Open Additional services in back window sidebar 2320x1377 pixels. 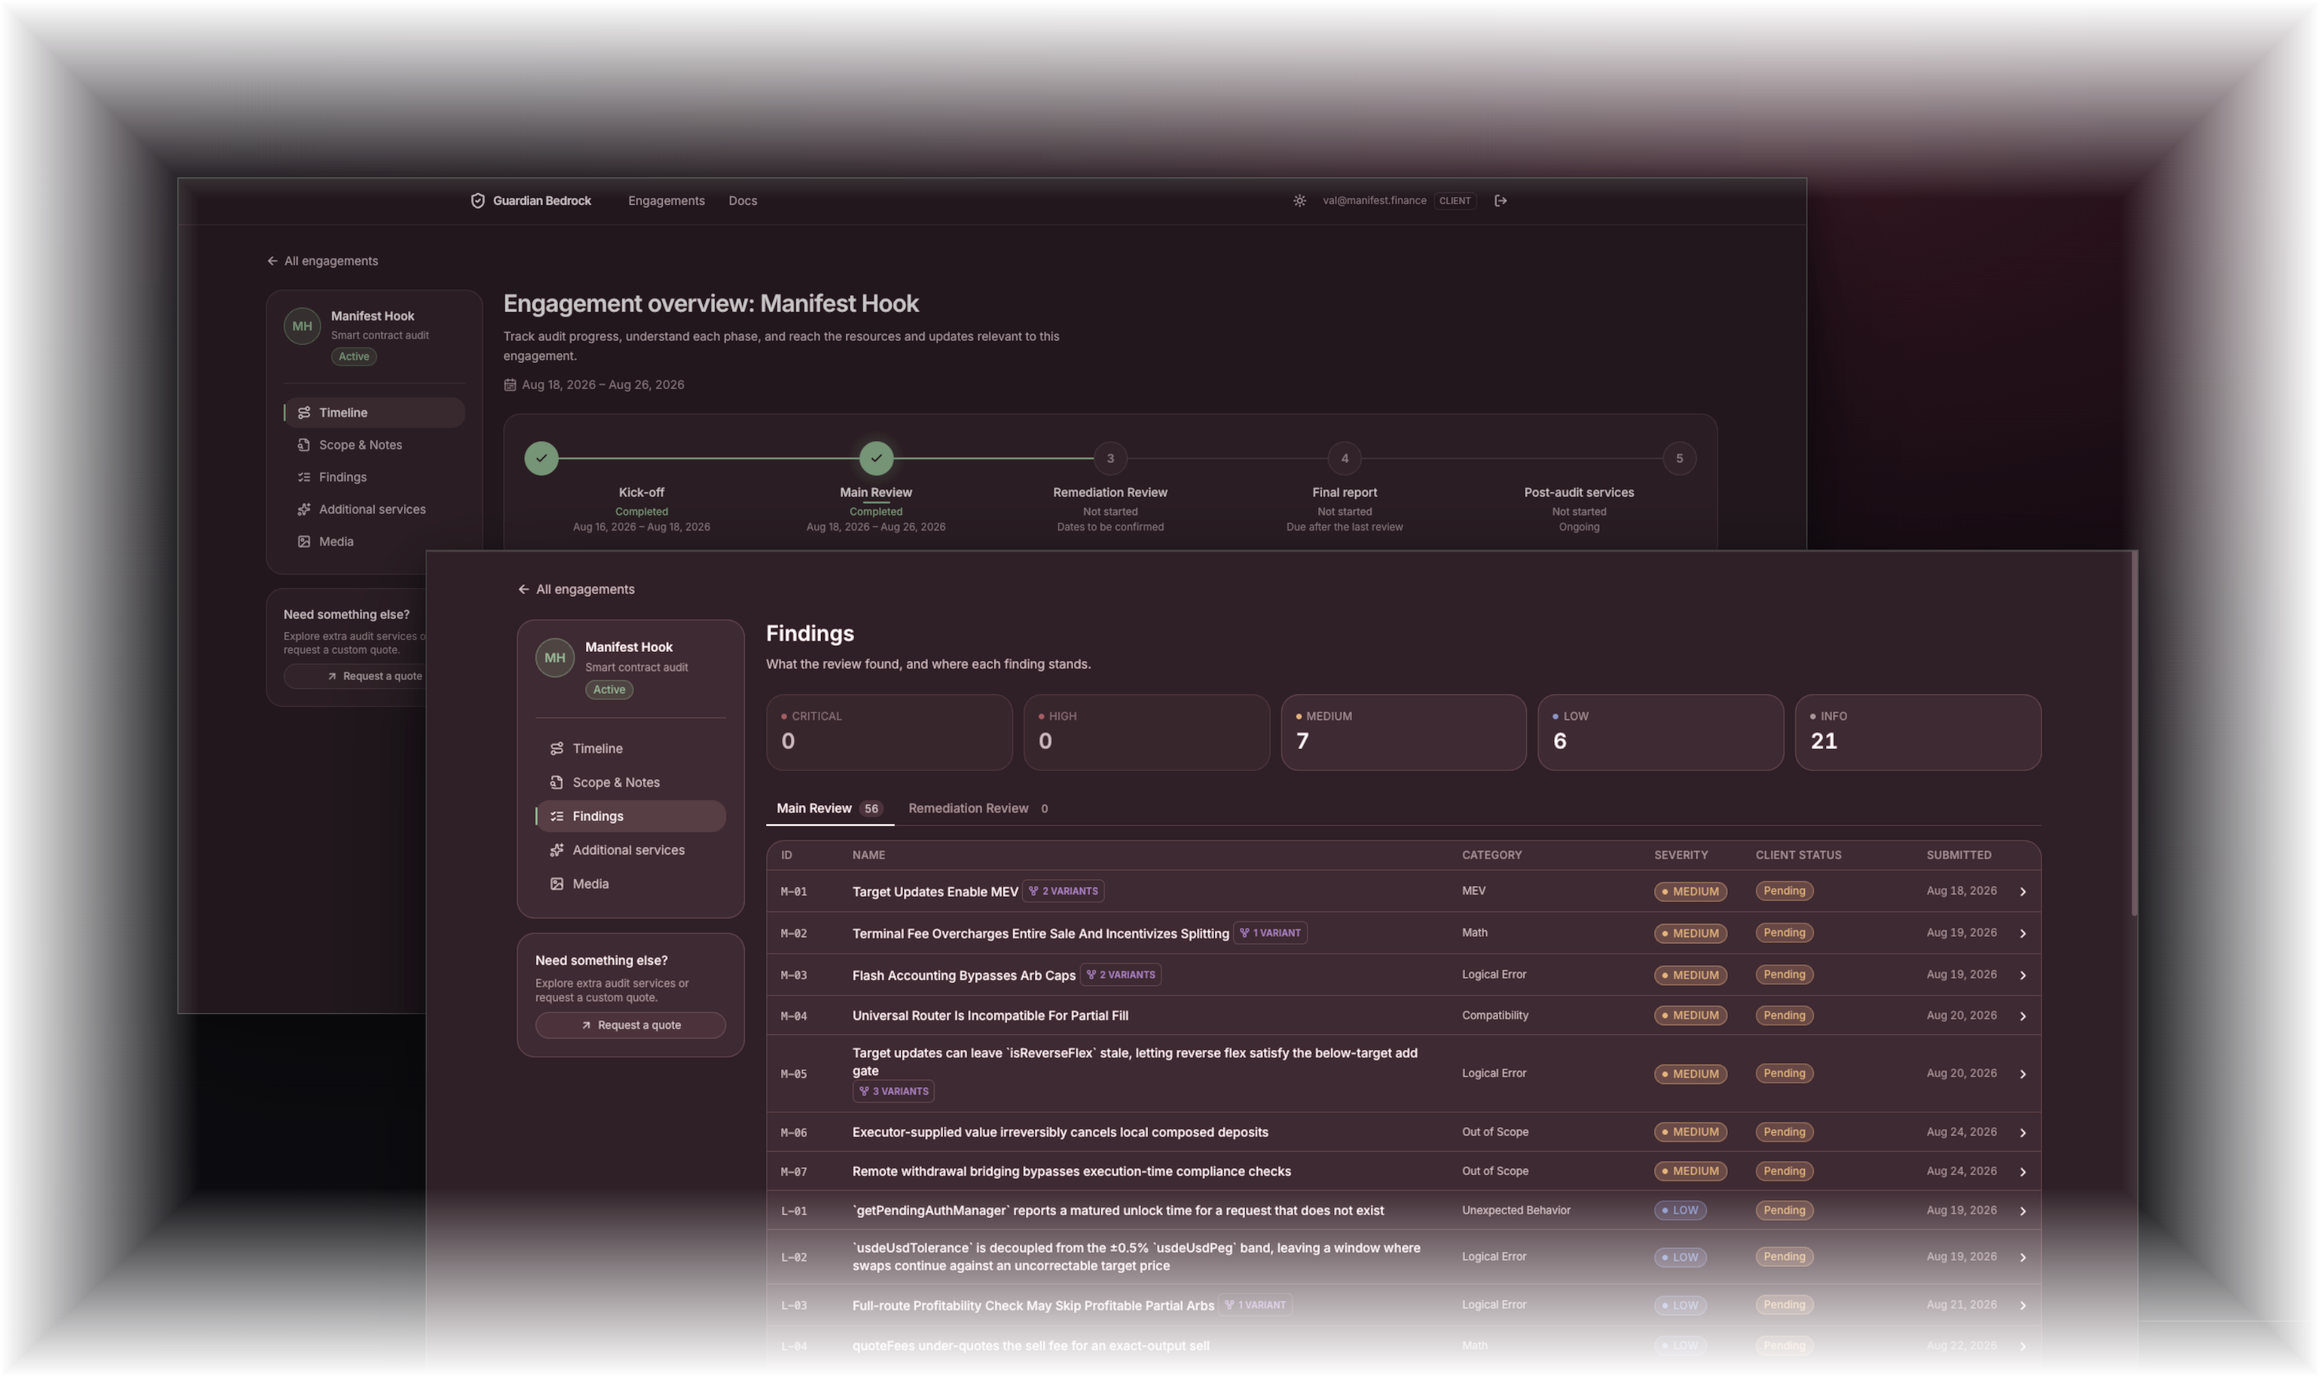(374, 509)
